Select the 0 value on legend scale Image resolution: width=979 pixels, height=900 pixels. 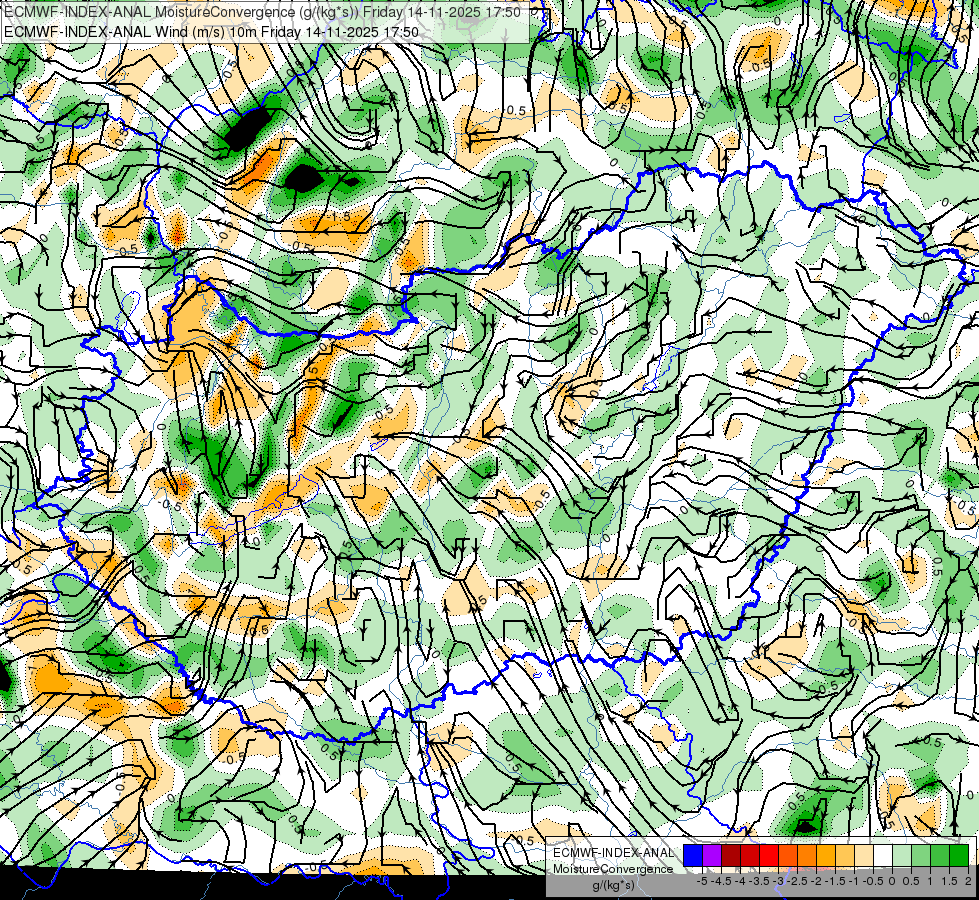(x=892, y=881)
